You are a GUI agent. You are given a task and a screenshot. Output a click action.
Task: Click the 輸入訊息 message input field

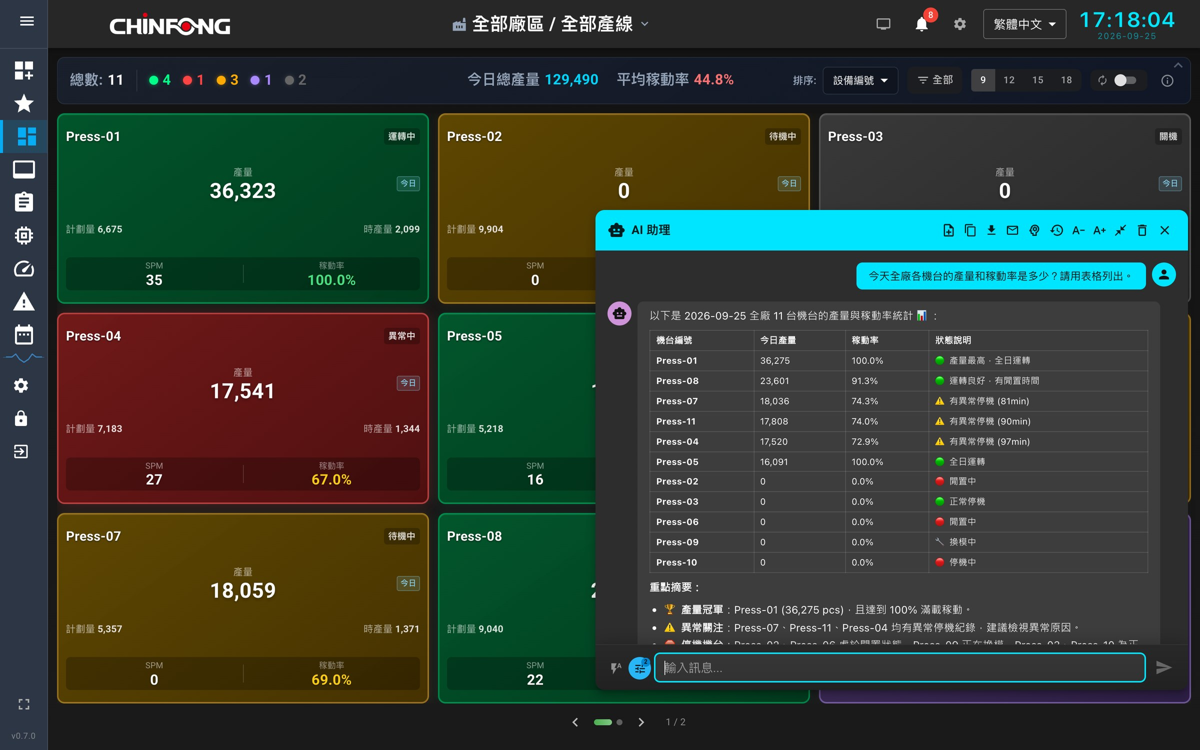click(x=899, y=667)
